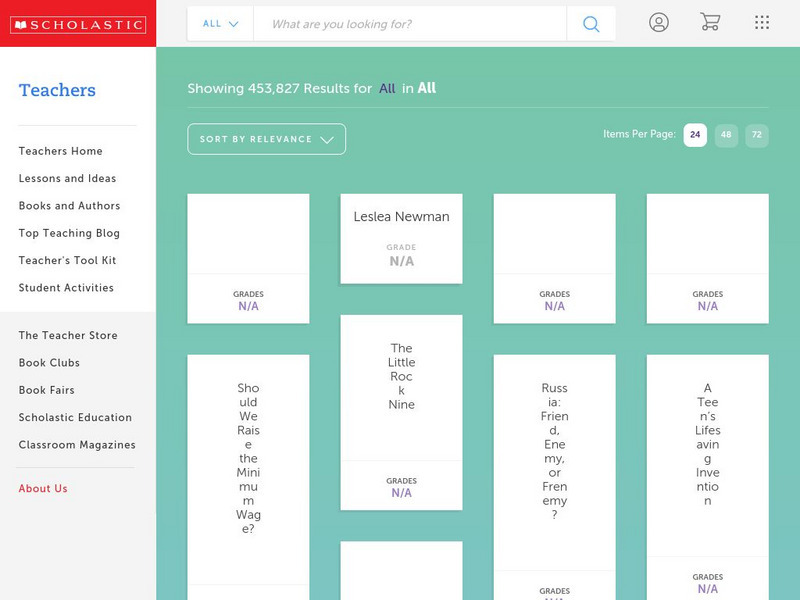800x600 pixels.
Task: Open The Little Rock Nine result card
Action: [402, 412]
